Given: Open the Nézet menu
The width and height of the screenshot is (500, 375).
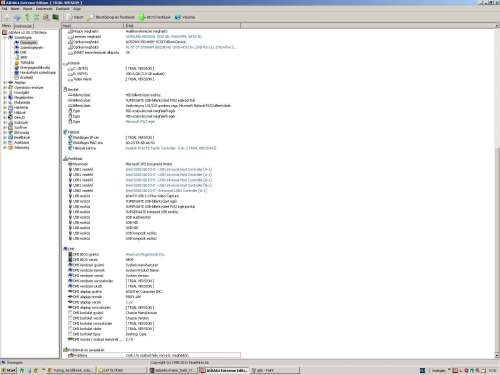Looking at the screenshot, I should pos(15,9).
